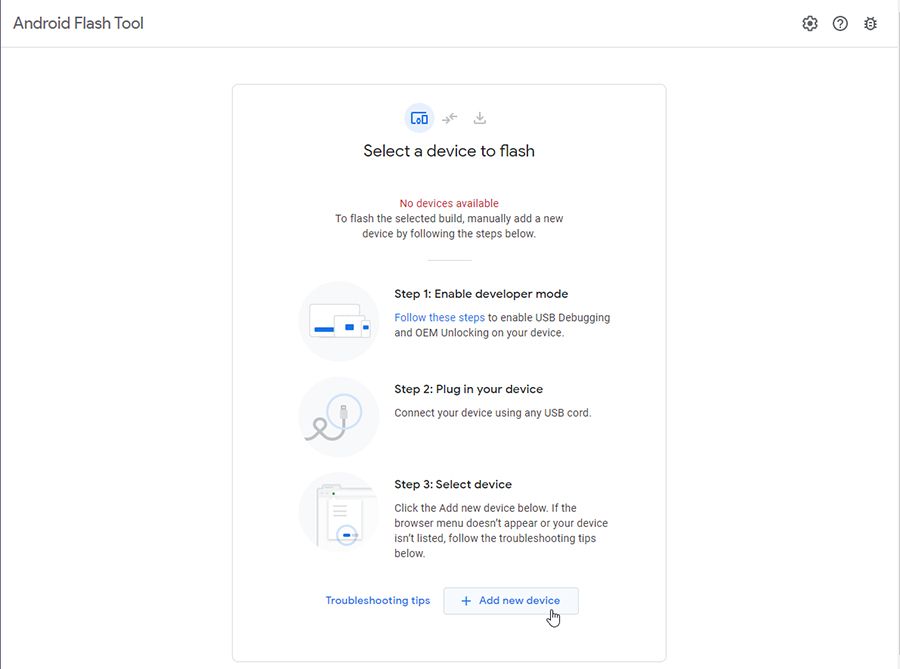Select the highlighted device selection step icon

(x=420, y=118)
